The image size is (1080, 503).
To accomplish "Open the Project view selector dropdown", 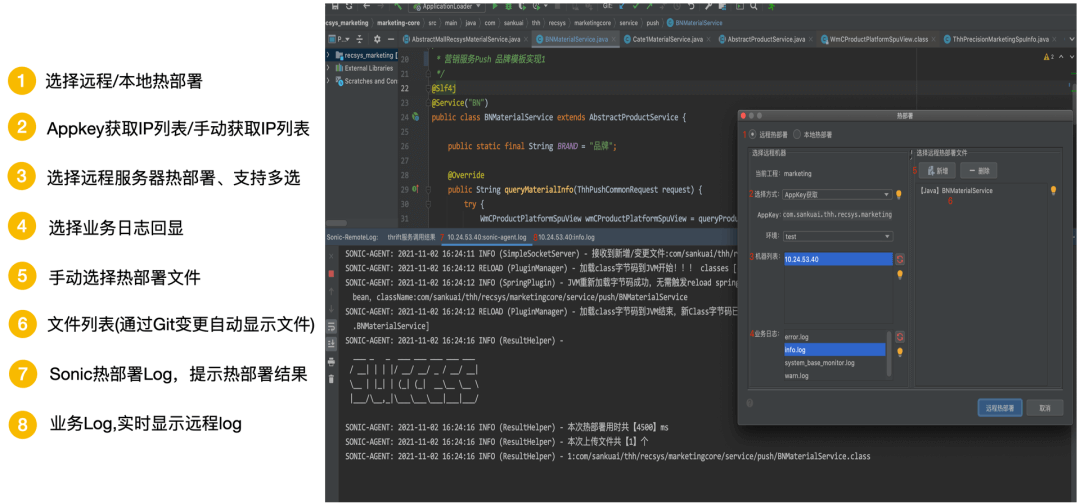I will coord(339,39).
